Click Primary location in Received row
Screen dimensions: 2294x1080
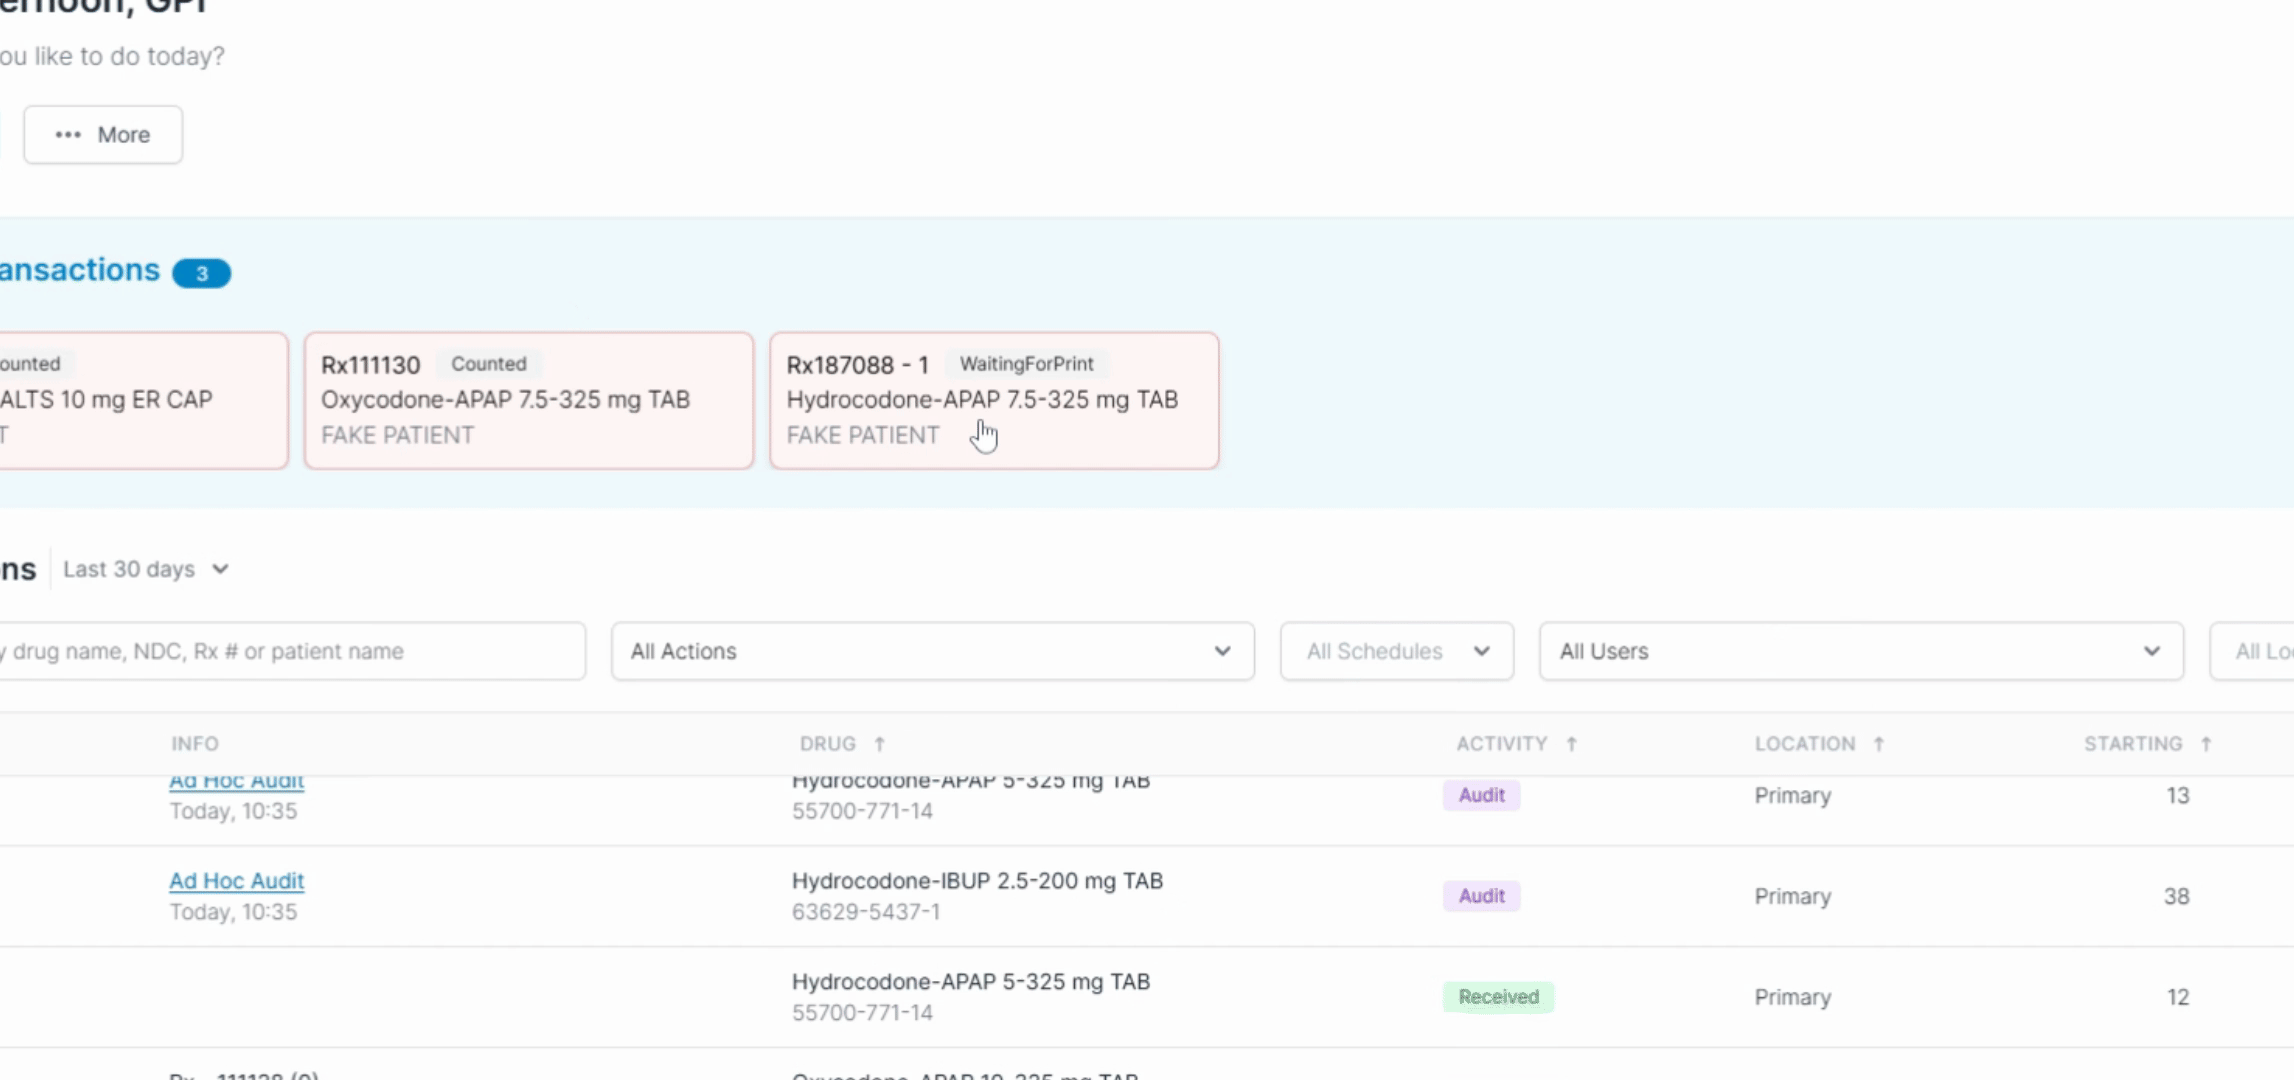(x=1793, y=997)
